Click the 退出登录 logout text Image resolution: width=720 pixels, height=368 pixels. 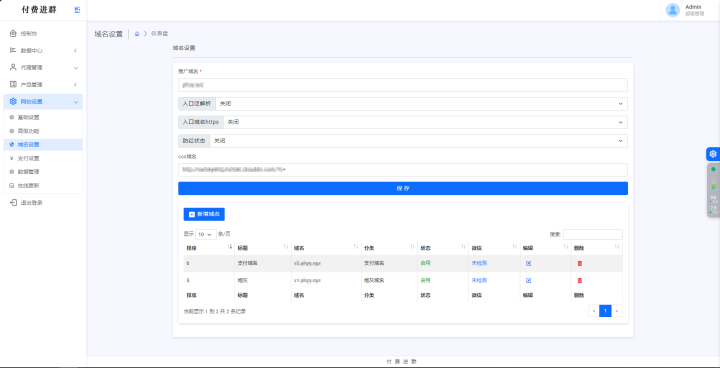31,203
